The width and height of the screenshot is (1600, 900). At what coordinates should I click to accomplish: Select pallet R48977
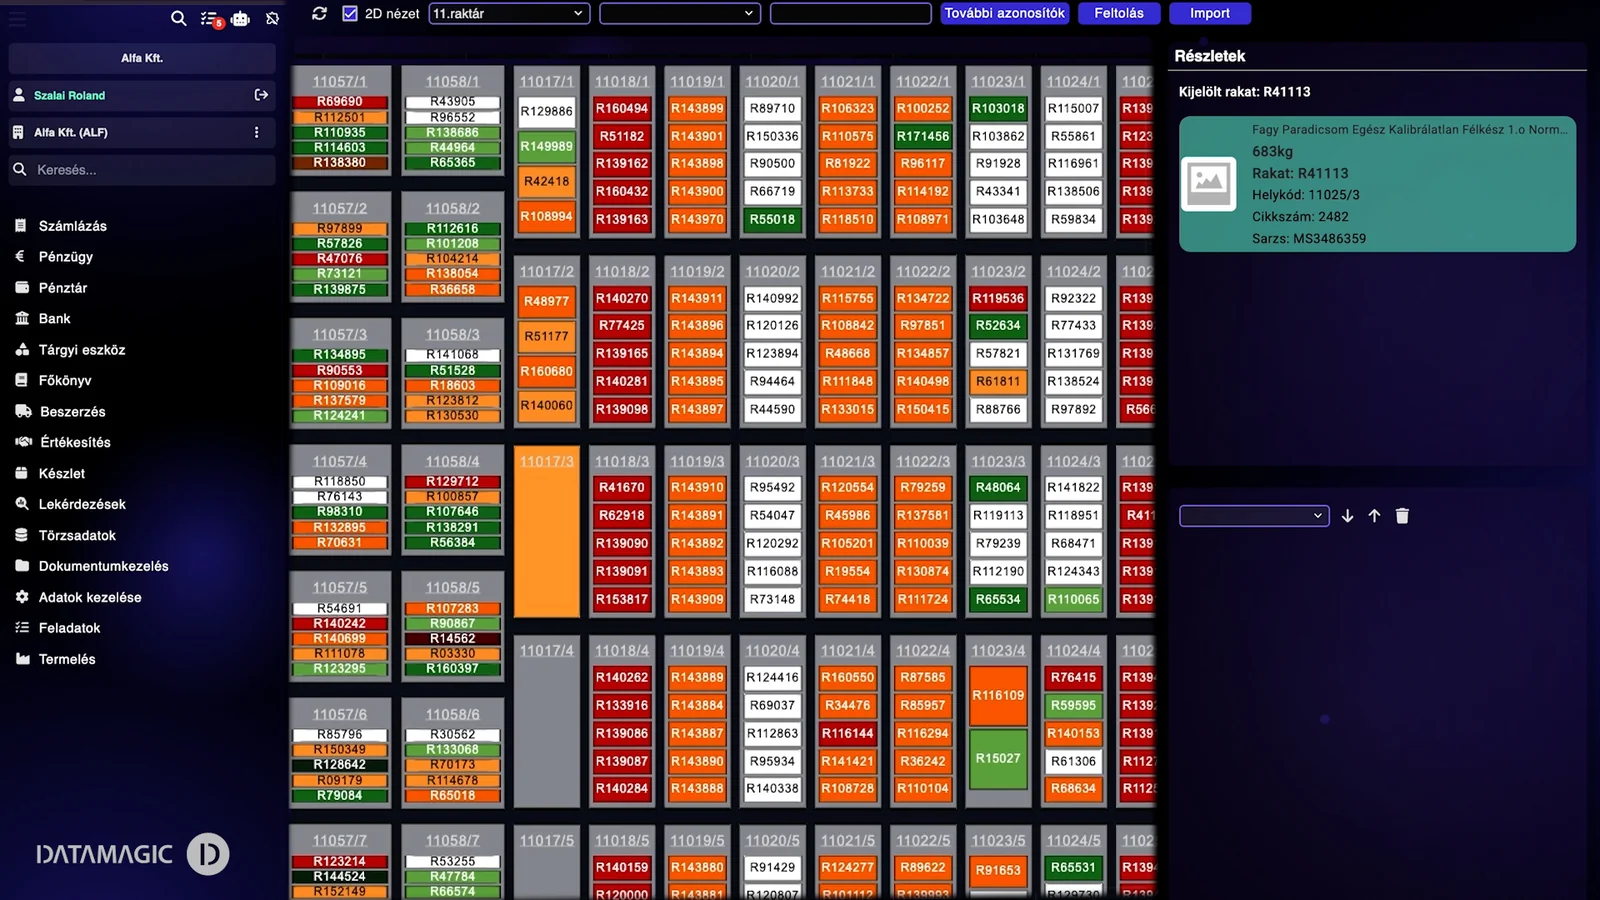tap(547, 301)
